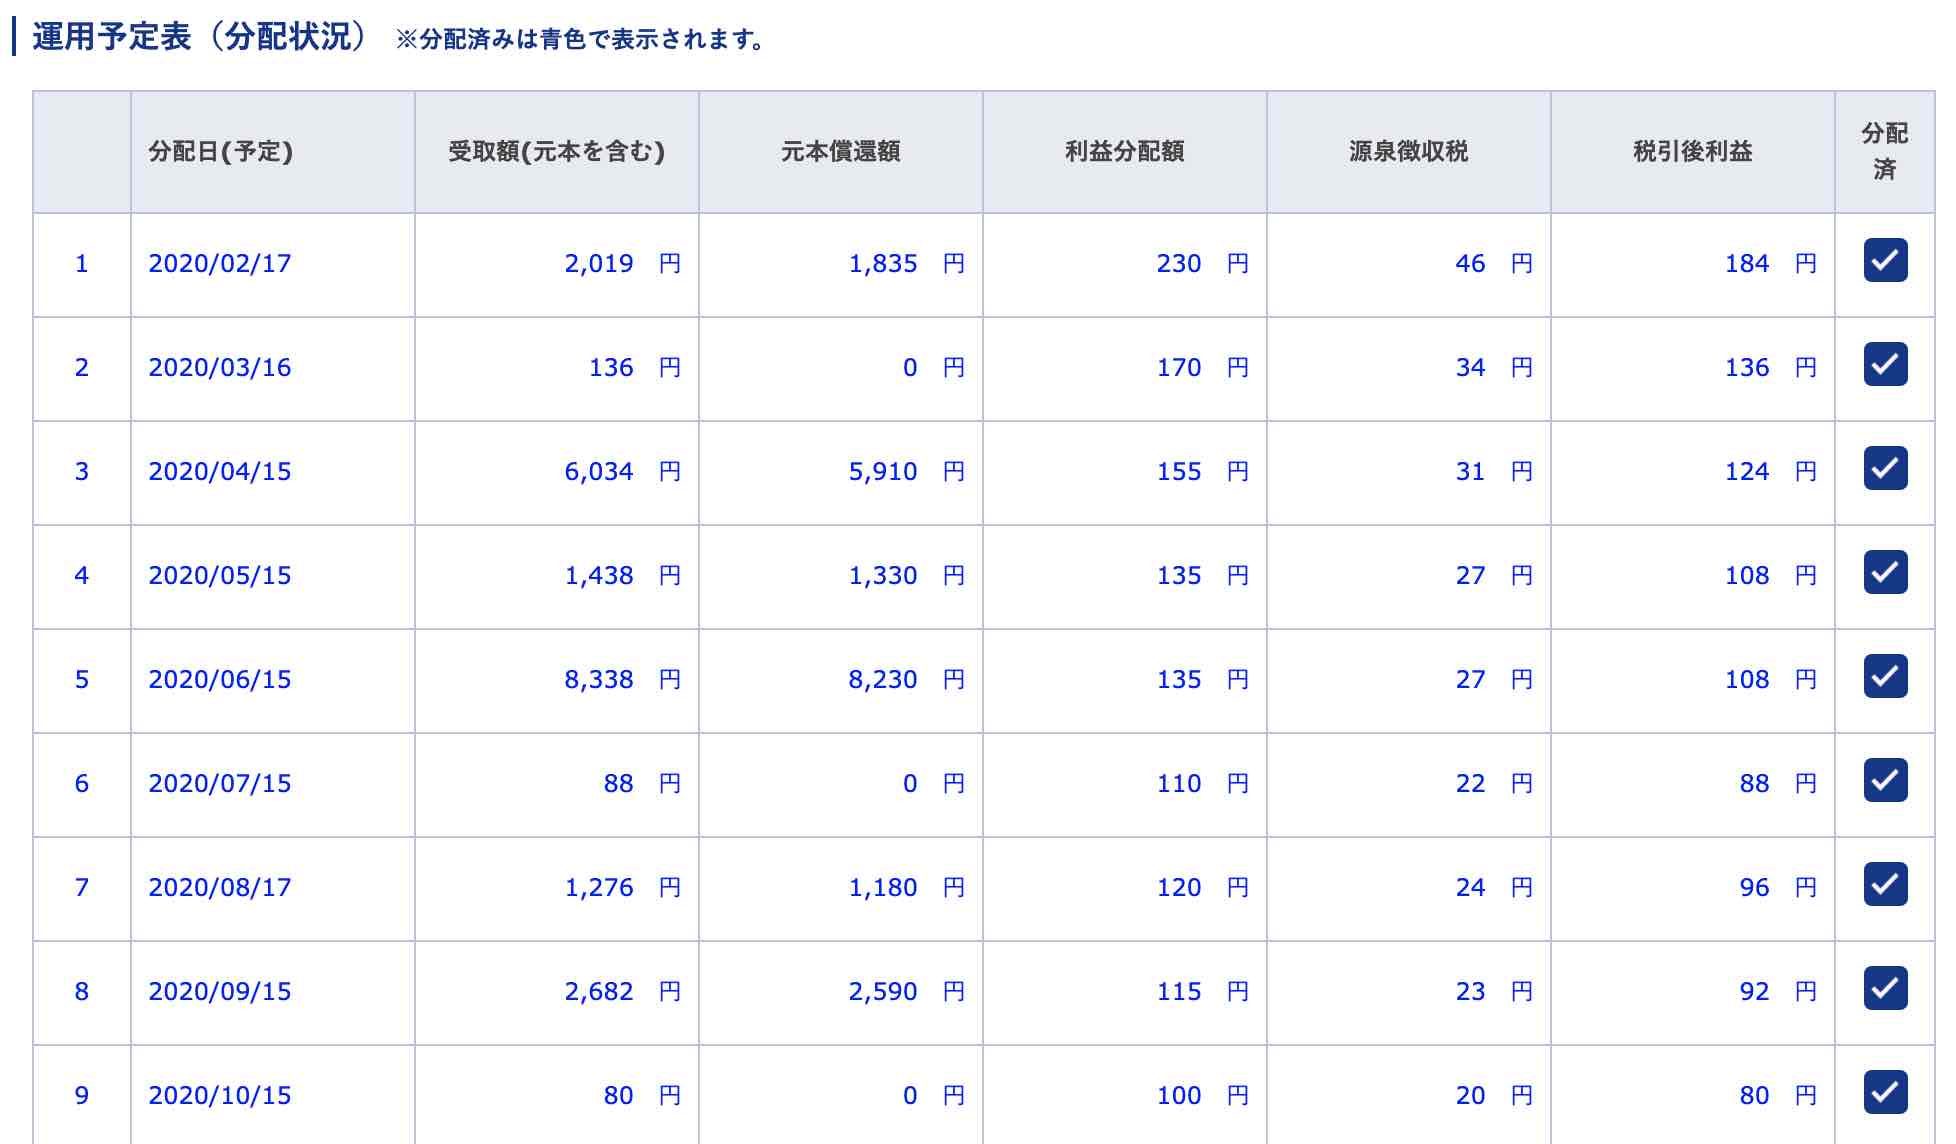The width and height of the screenshot is (1956, 1144).
Task: Click the principal repayment 1,330 円
Action: point(906,575)
